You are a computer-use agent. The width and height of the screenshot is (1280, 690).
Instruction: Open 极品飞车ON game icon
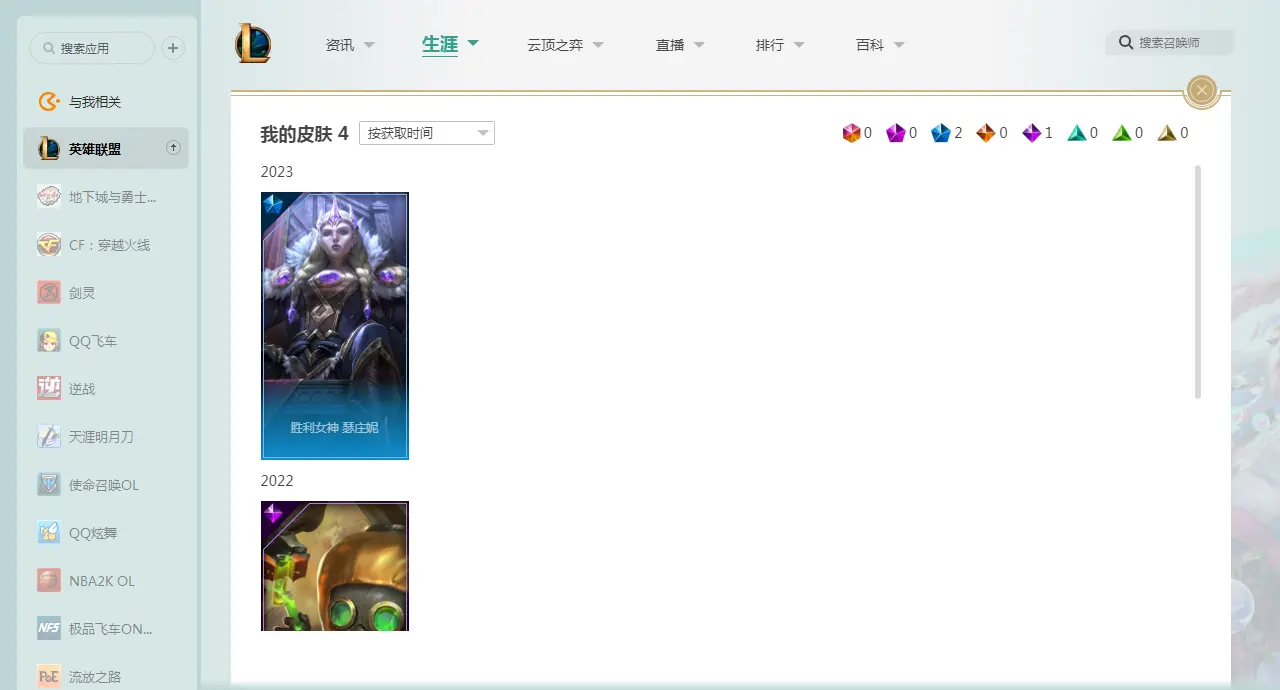click(x=49, y=629)
